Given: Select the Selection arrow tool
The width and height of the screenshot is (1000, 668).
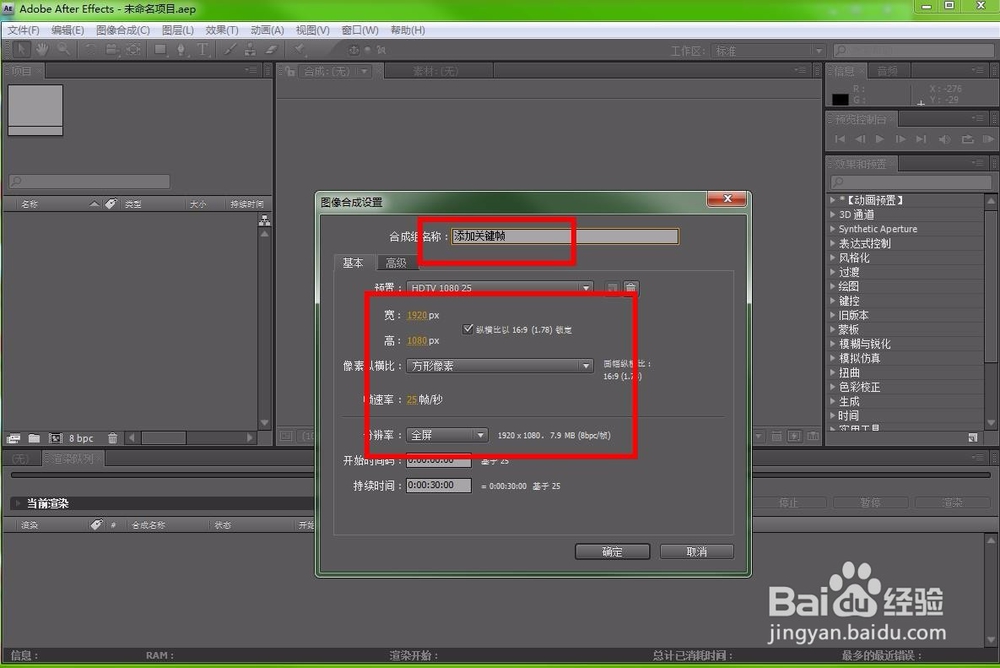Looking at the screenshot, I should pos(21,49).
